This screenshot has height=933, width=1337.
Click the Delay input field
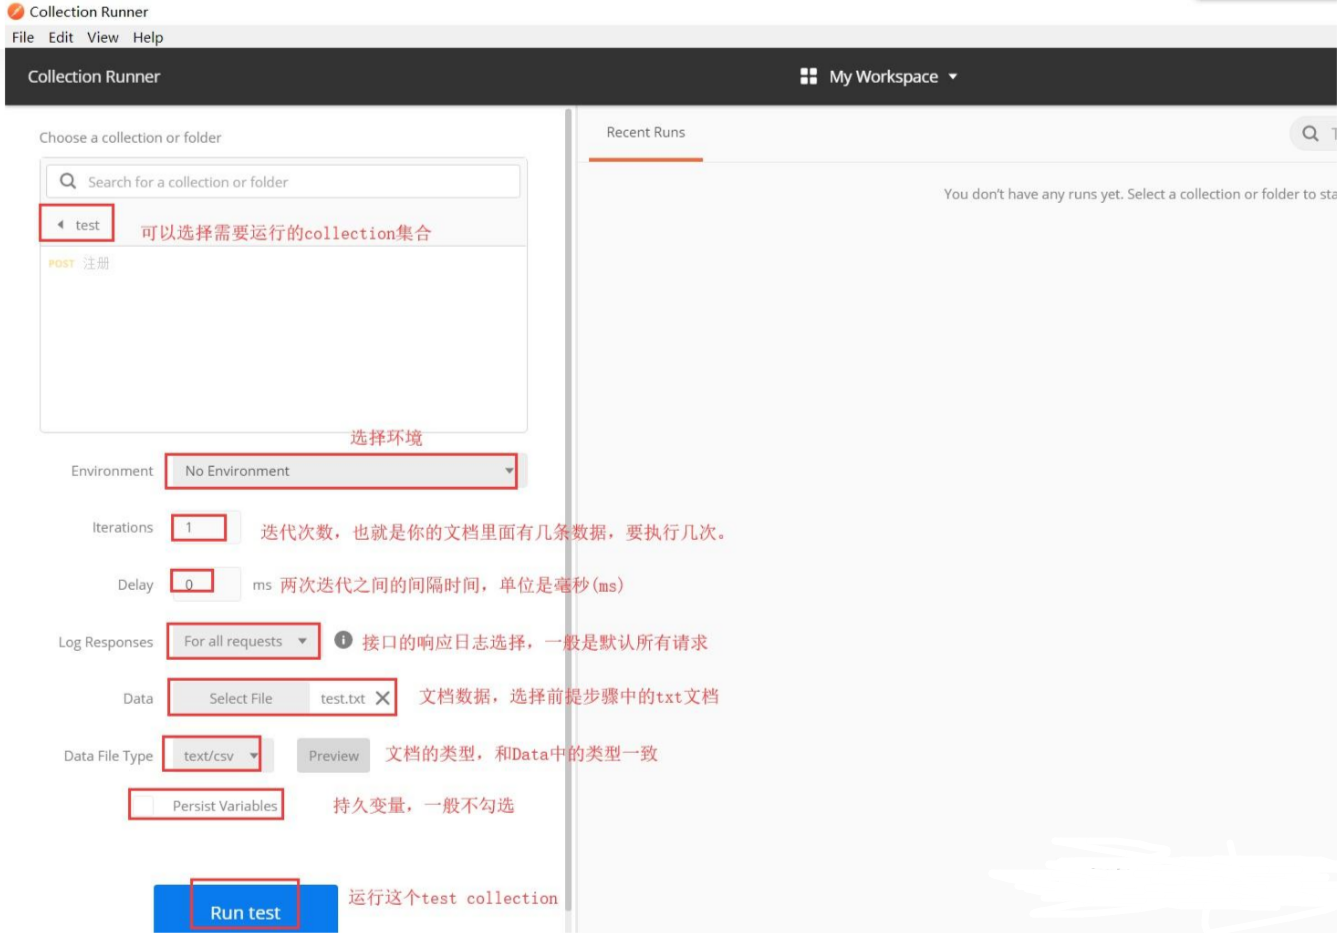(x=205, y=584)
